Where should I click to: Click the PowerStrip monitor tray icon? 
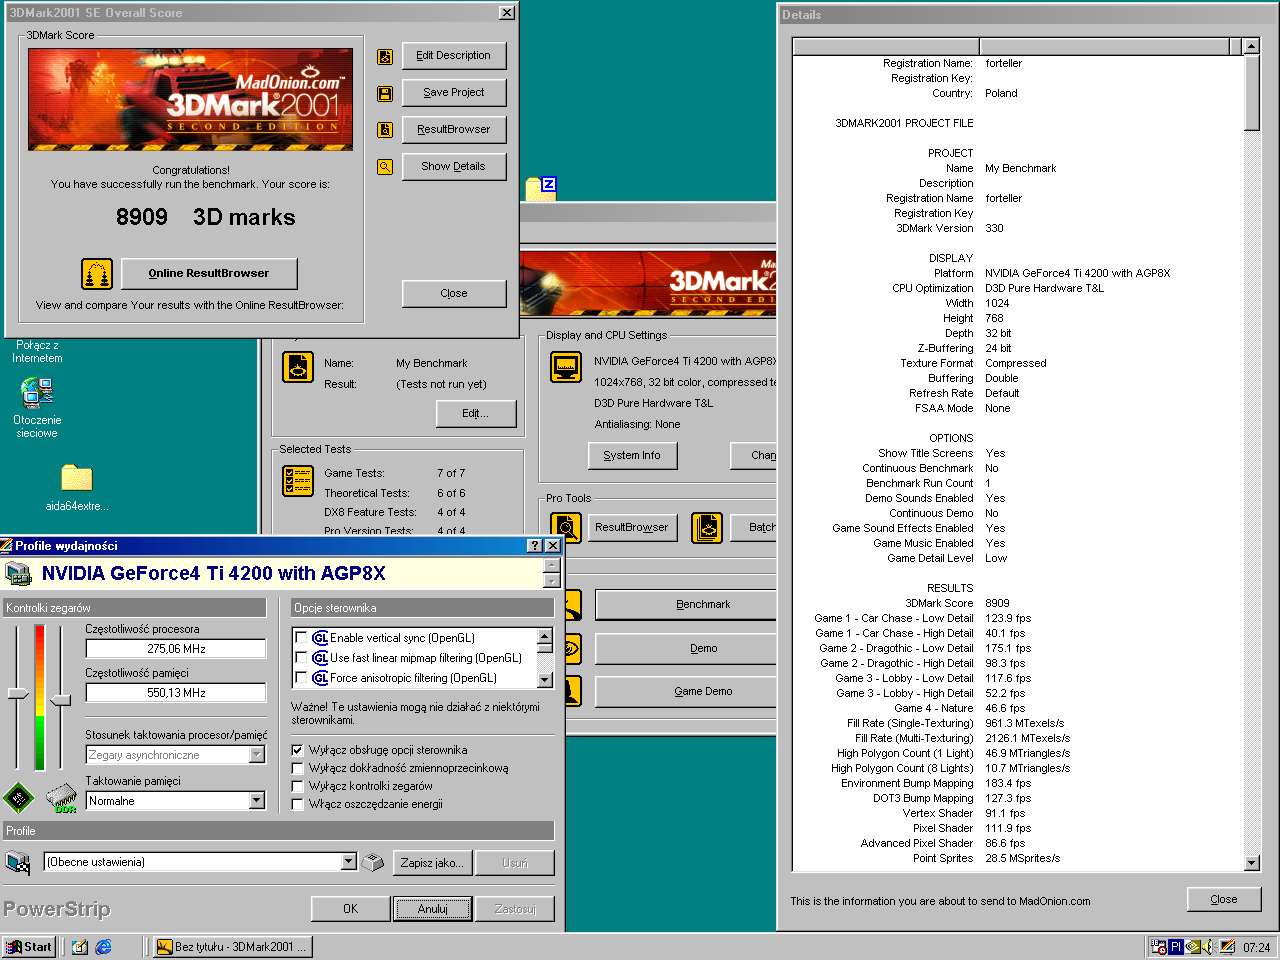[1226, 947]
